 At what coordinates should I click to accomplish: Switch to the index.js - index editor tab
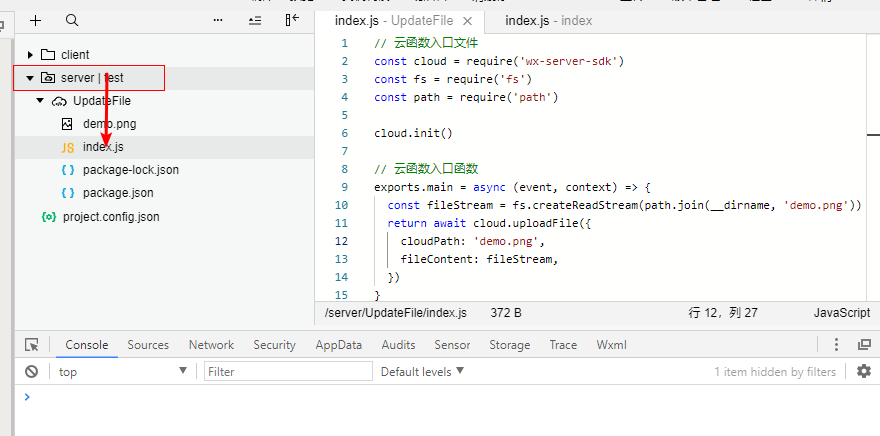tap(548, 20)
